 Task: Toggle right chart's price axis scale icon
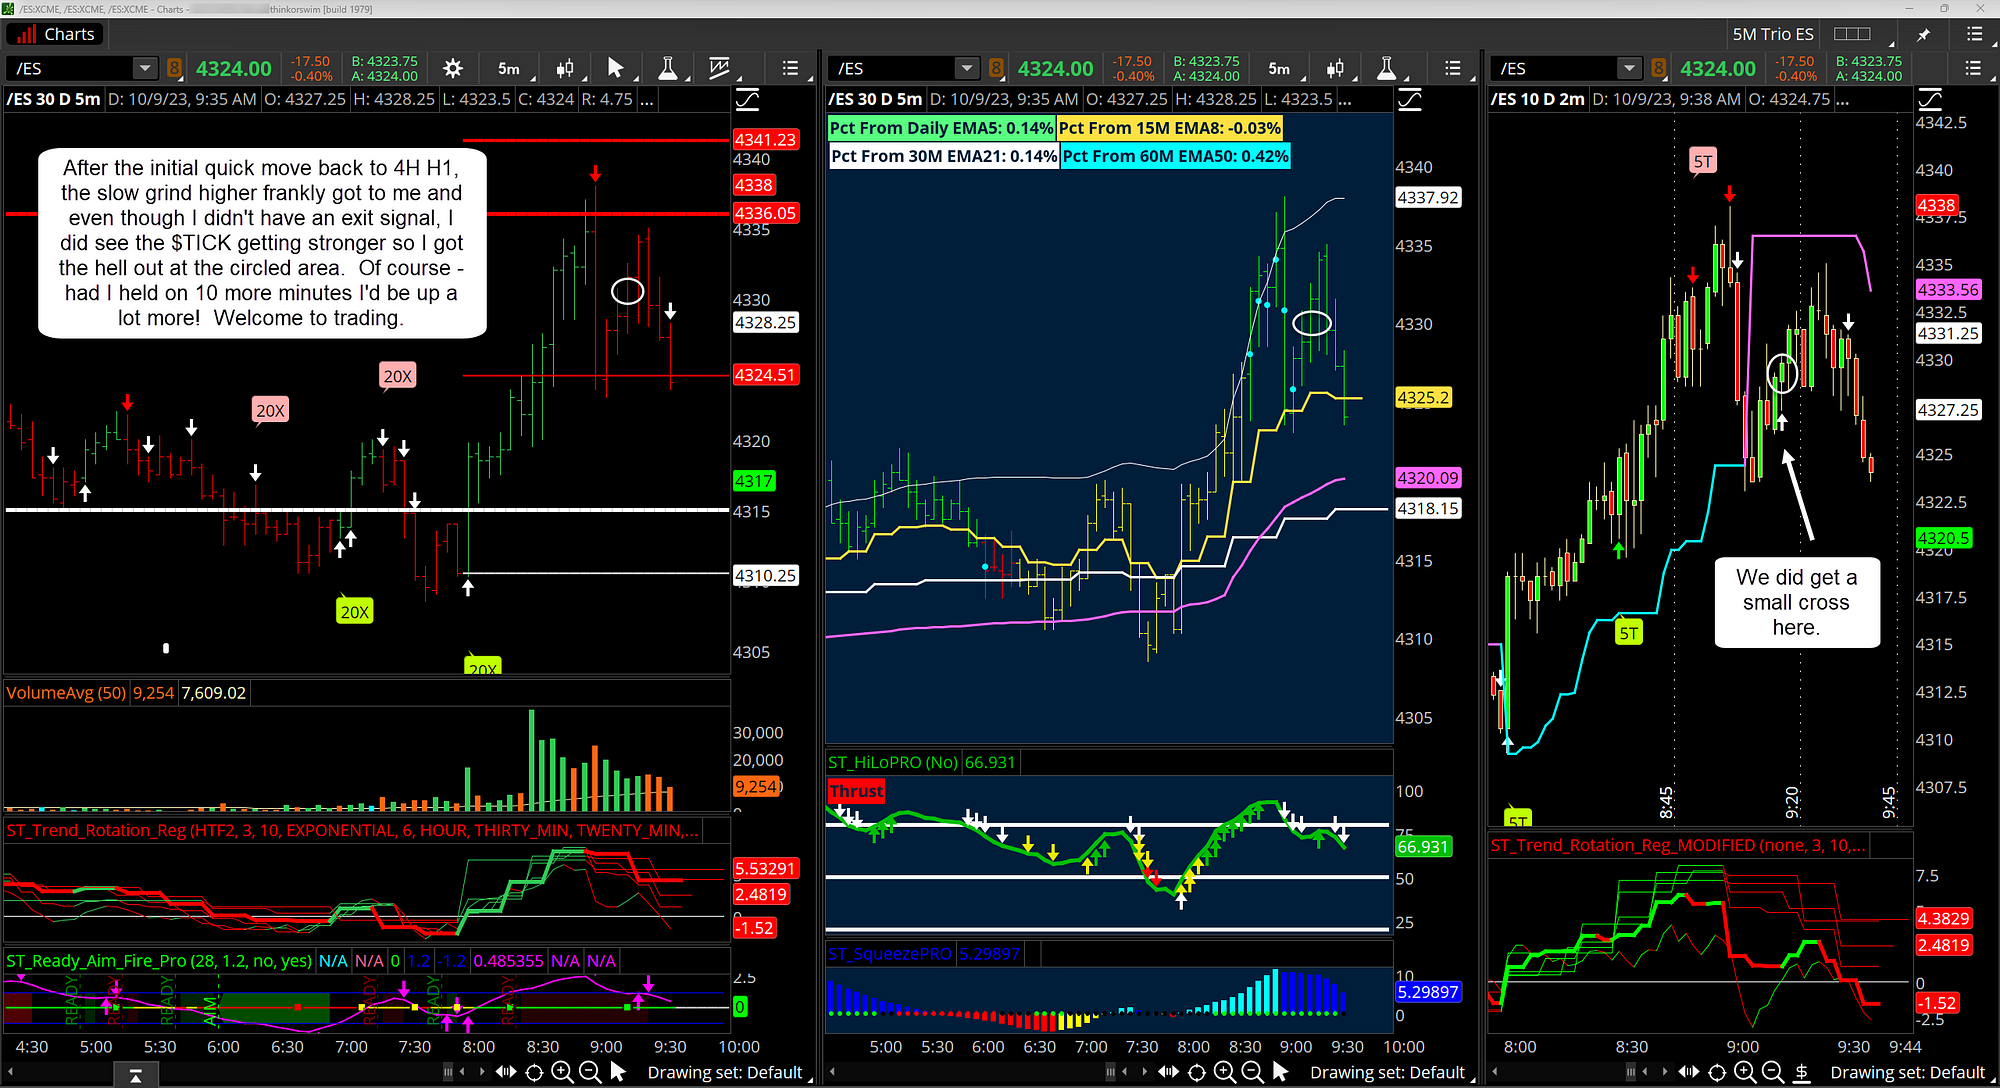1930,100
